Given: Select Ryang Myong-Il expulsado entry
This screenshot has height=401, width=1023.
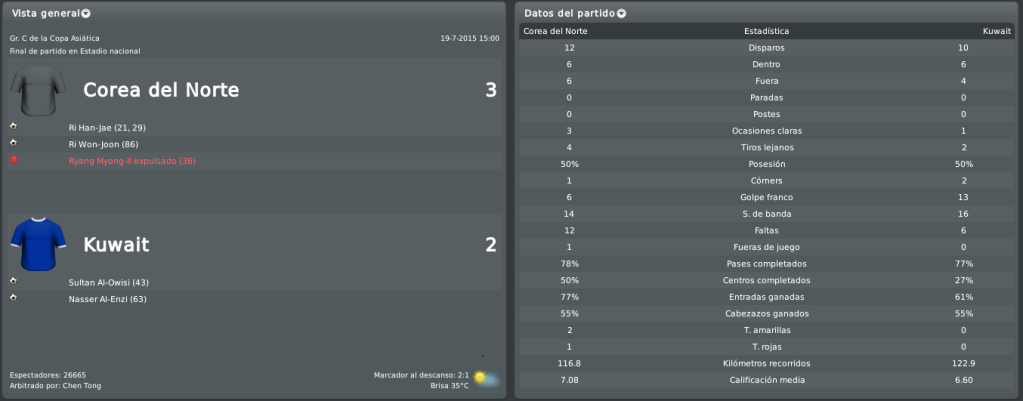Looking at the screenshot, I should [x=132, y=161].
